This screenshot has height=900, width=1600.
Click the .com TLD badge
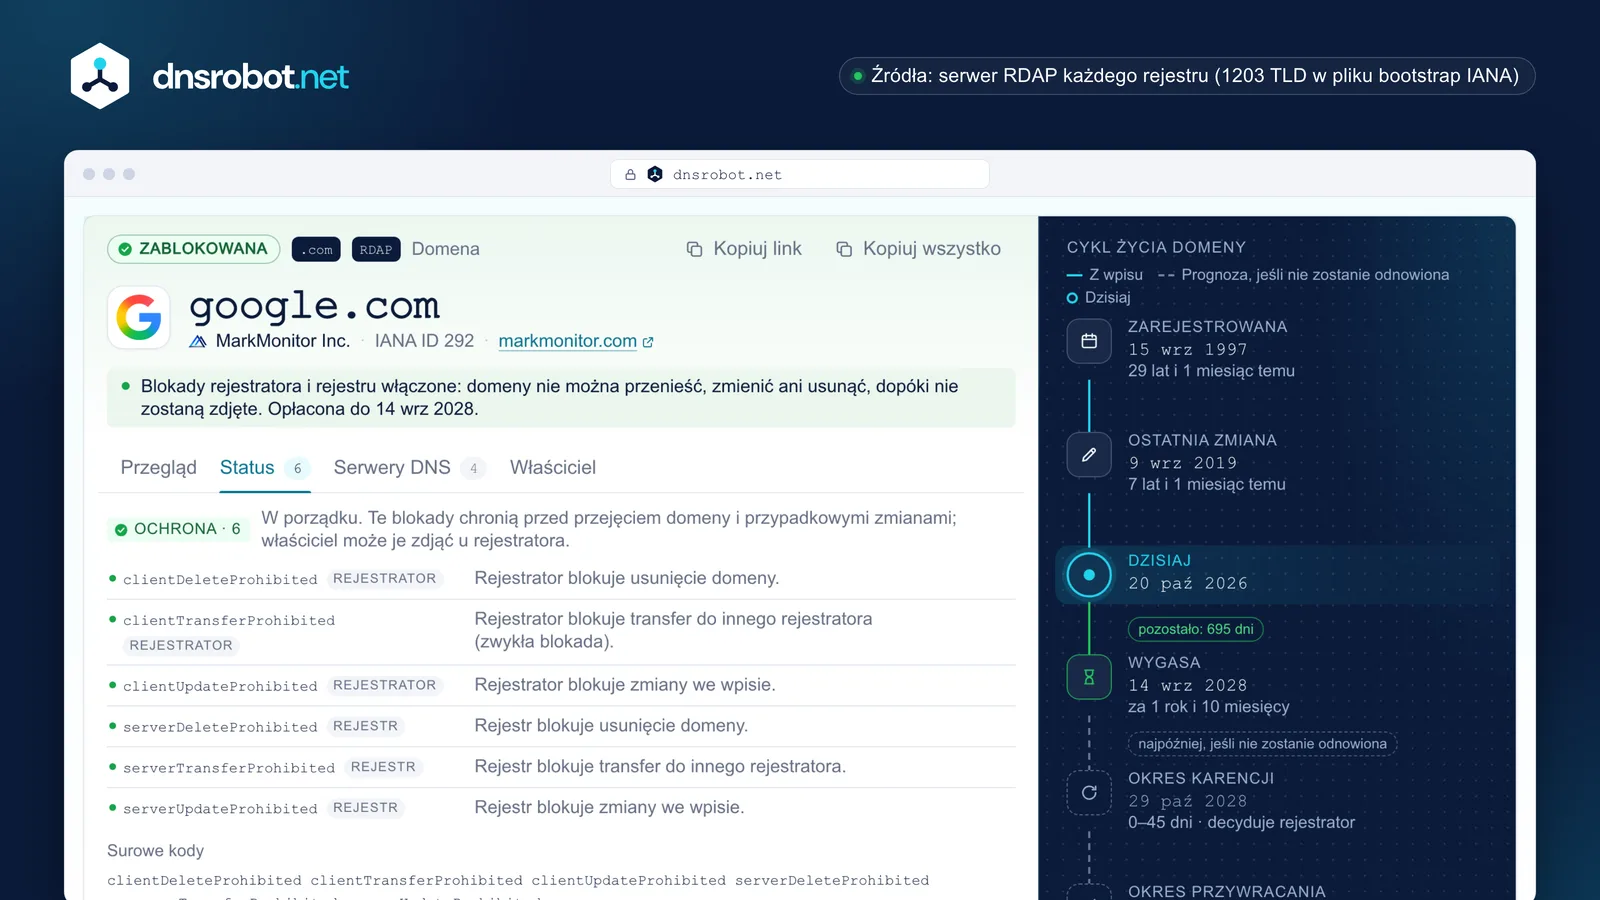tap(316, 250)
